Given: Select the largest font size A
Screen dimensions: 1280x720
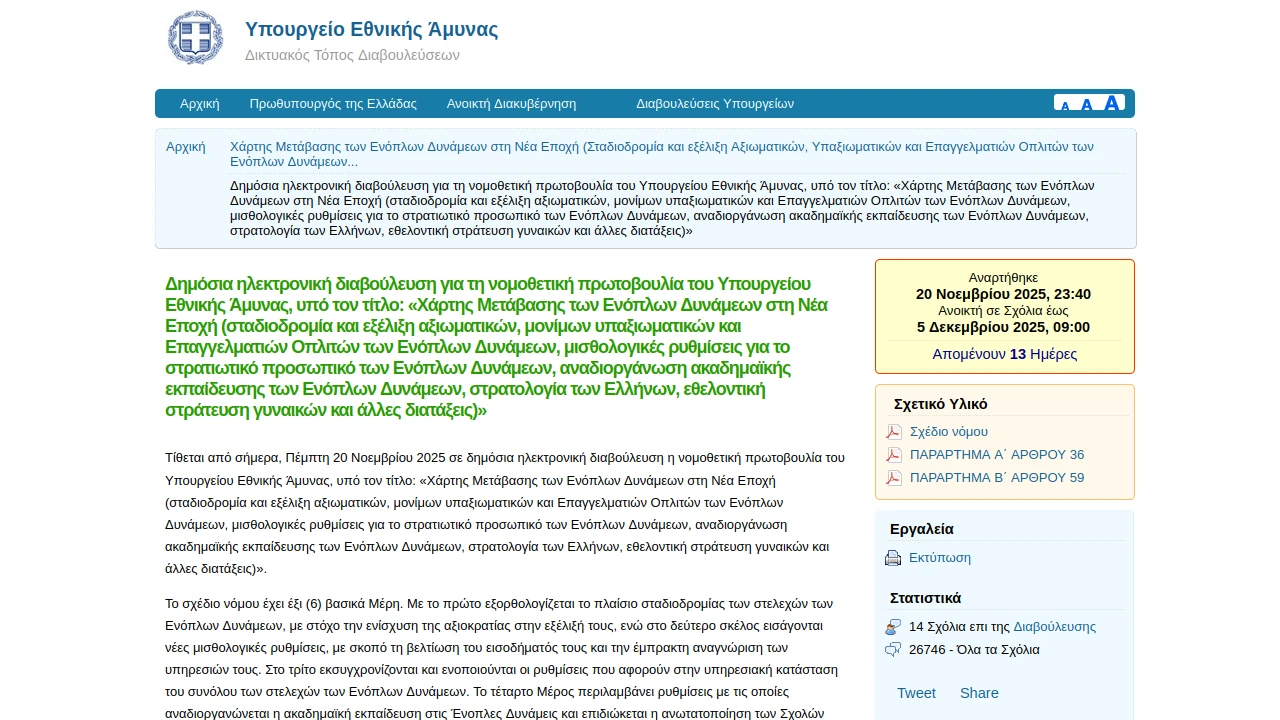Looking at the screenshot, I should (1111, 103).
